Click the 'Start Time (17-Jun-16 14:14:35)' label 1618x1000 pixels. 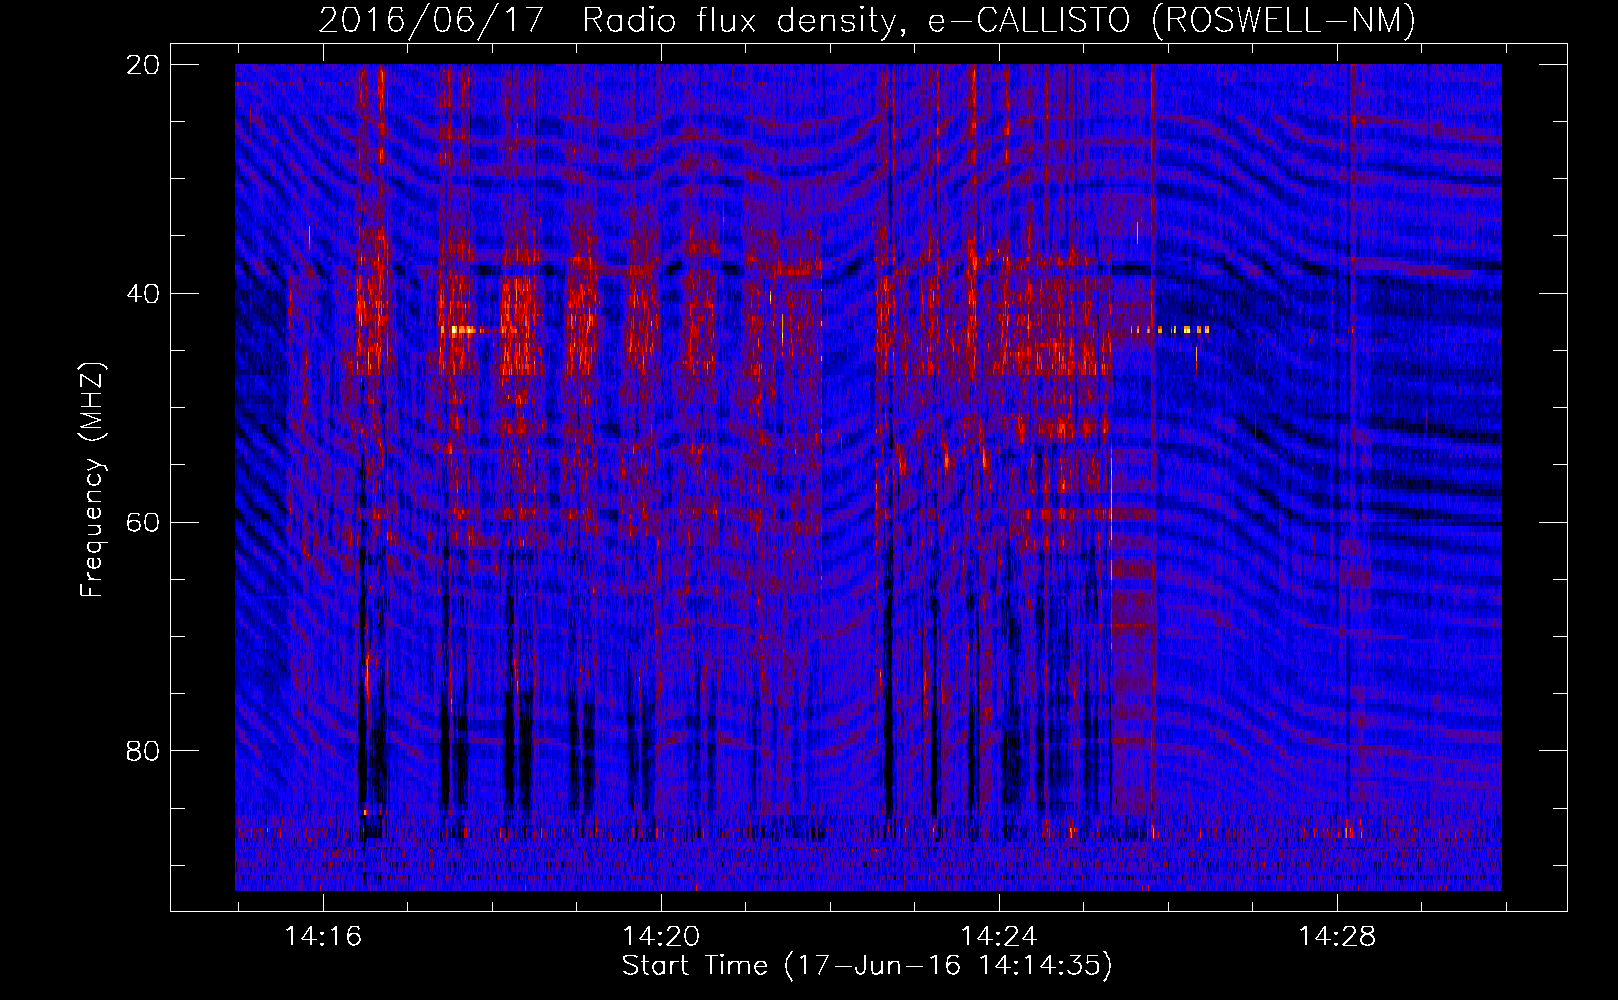[x=867, y=966]
